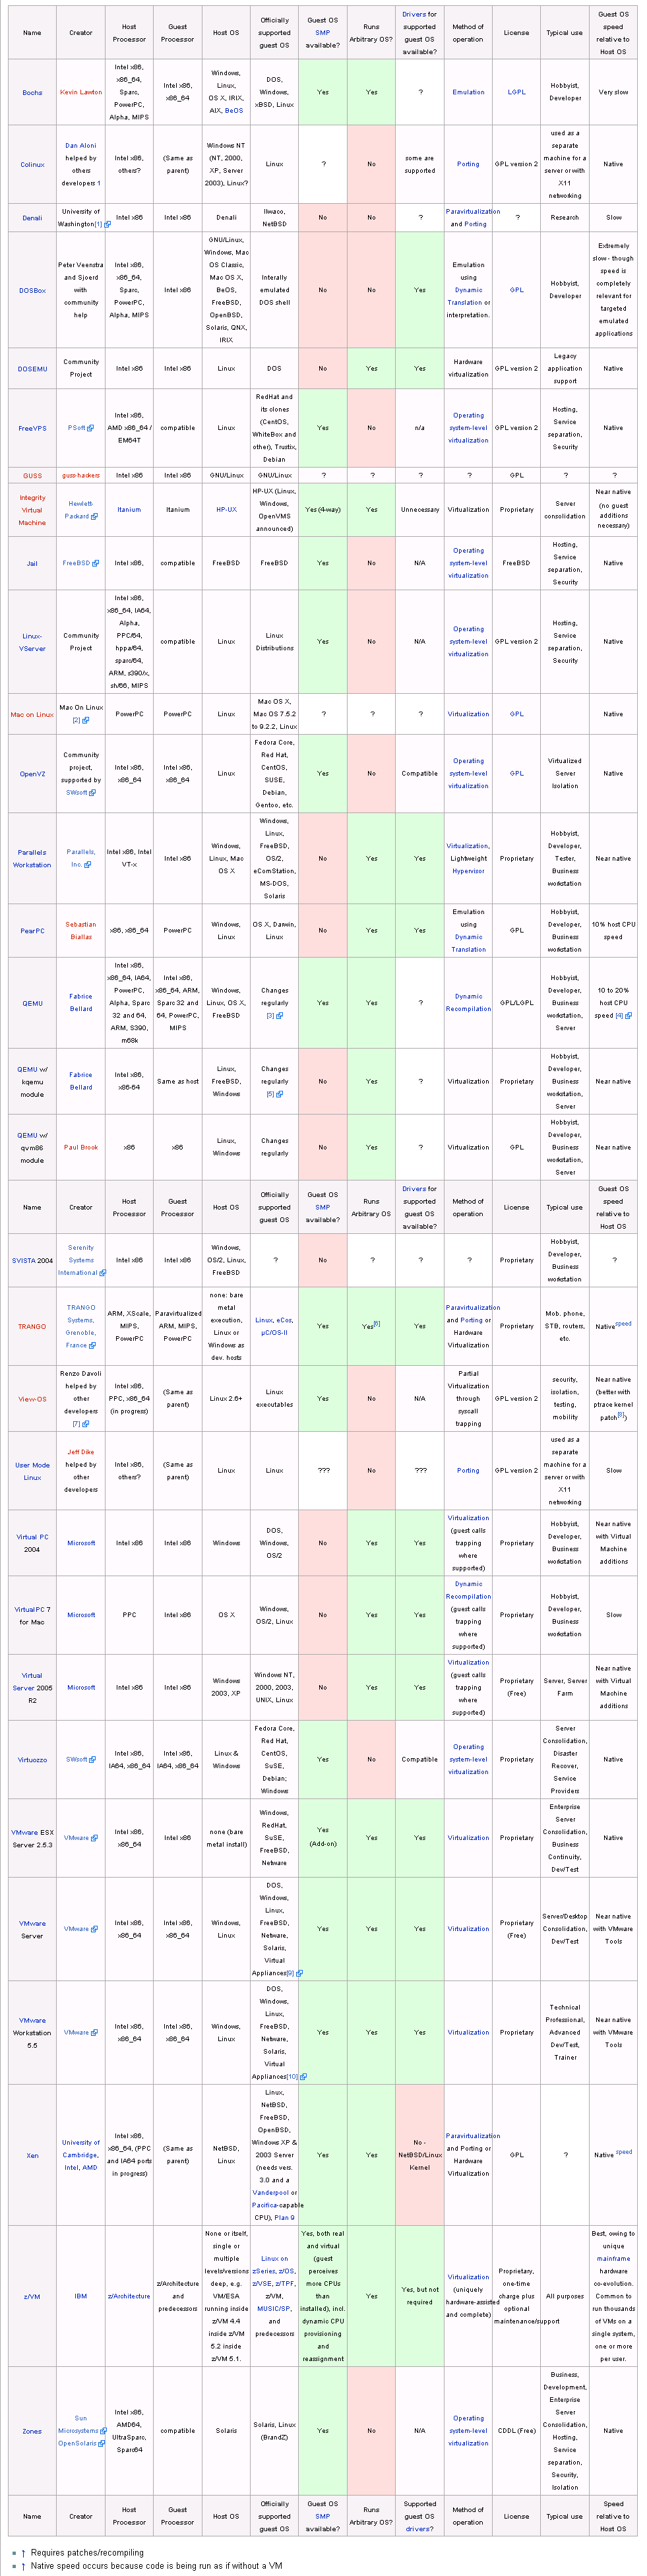Open the DOSBox name link

pyautogui.click(x=32, y=290)
